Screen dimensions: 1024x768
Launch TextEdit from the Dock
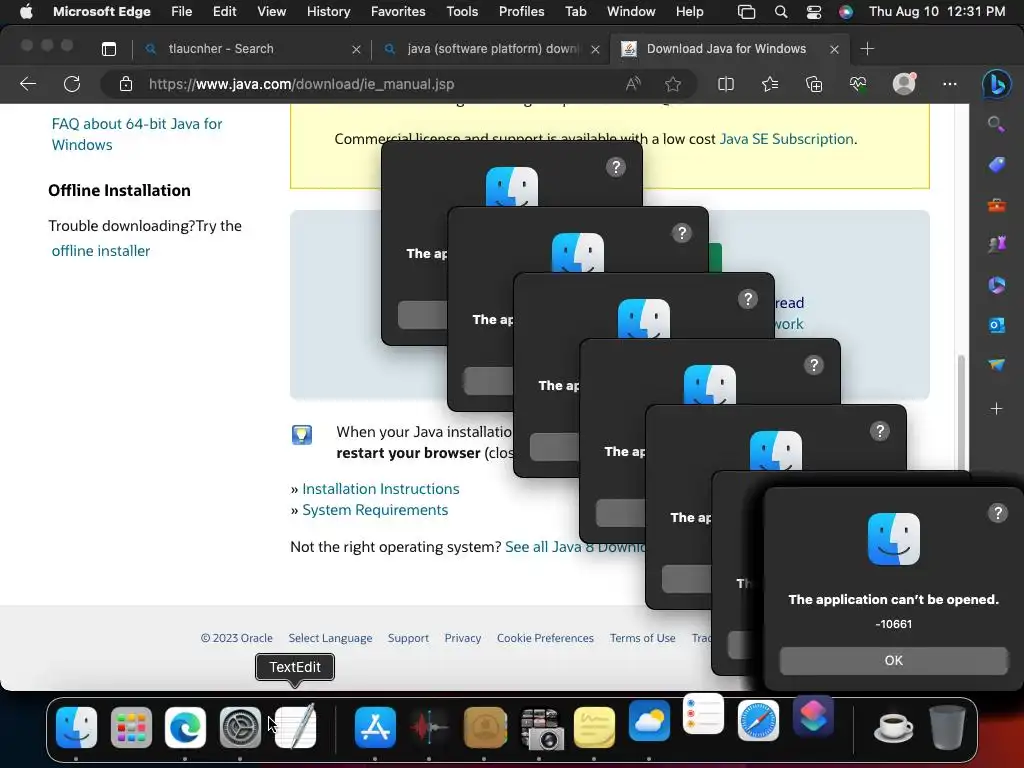pos(295,727)
